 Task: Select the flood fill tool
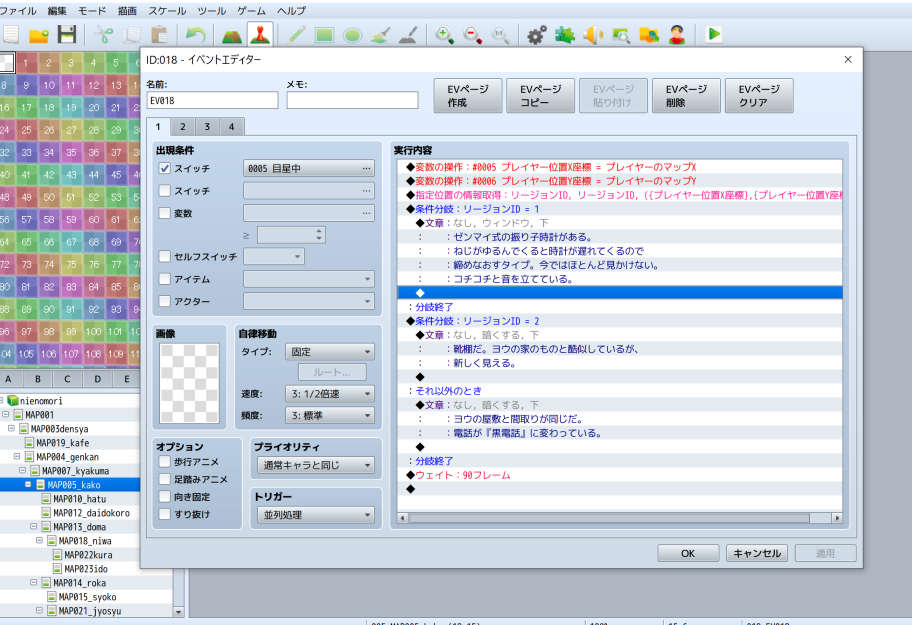point(380,35)
